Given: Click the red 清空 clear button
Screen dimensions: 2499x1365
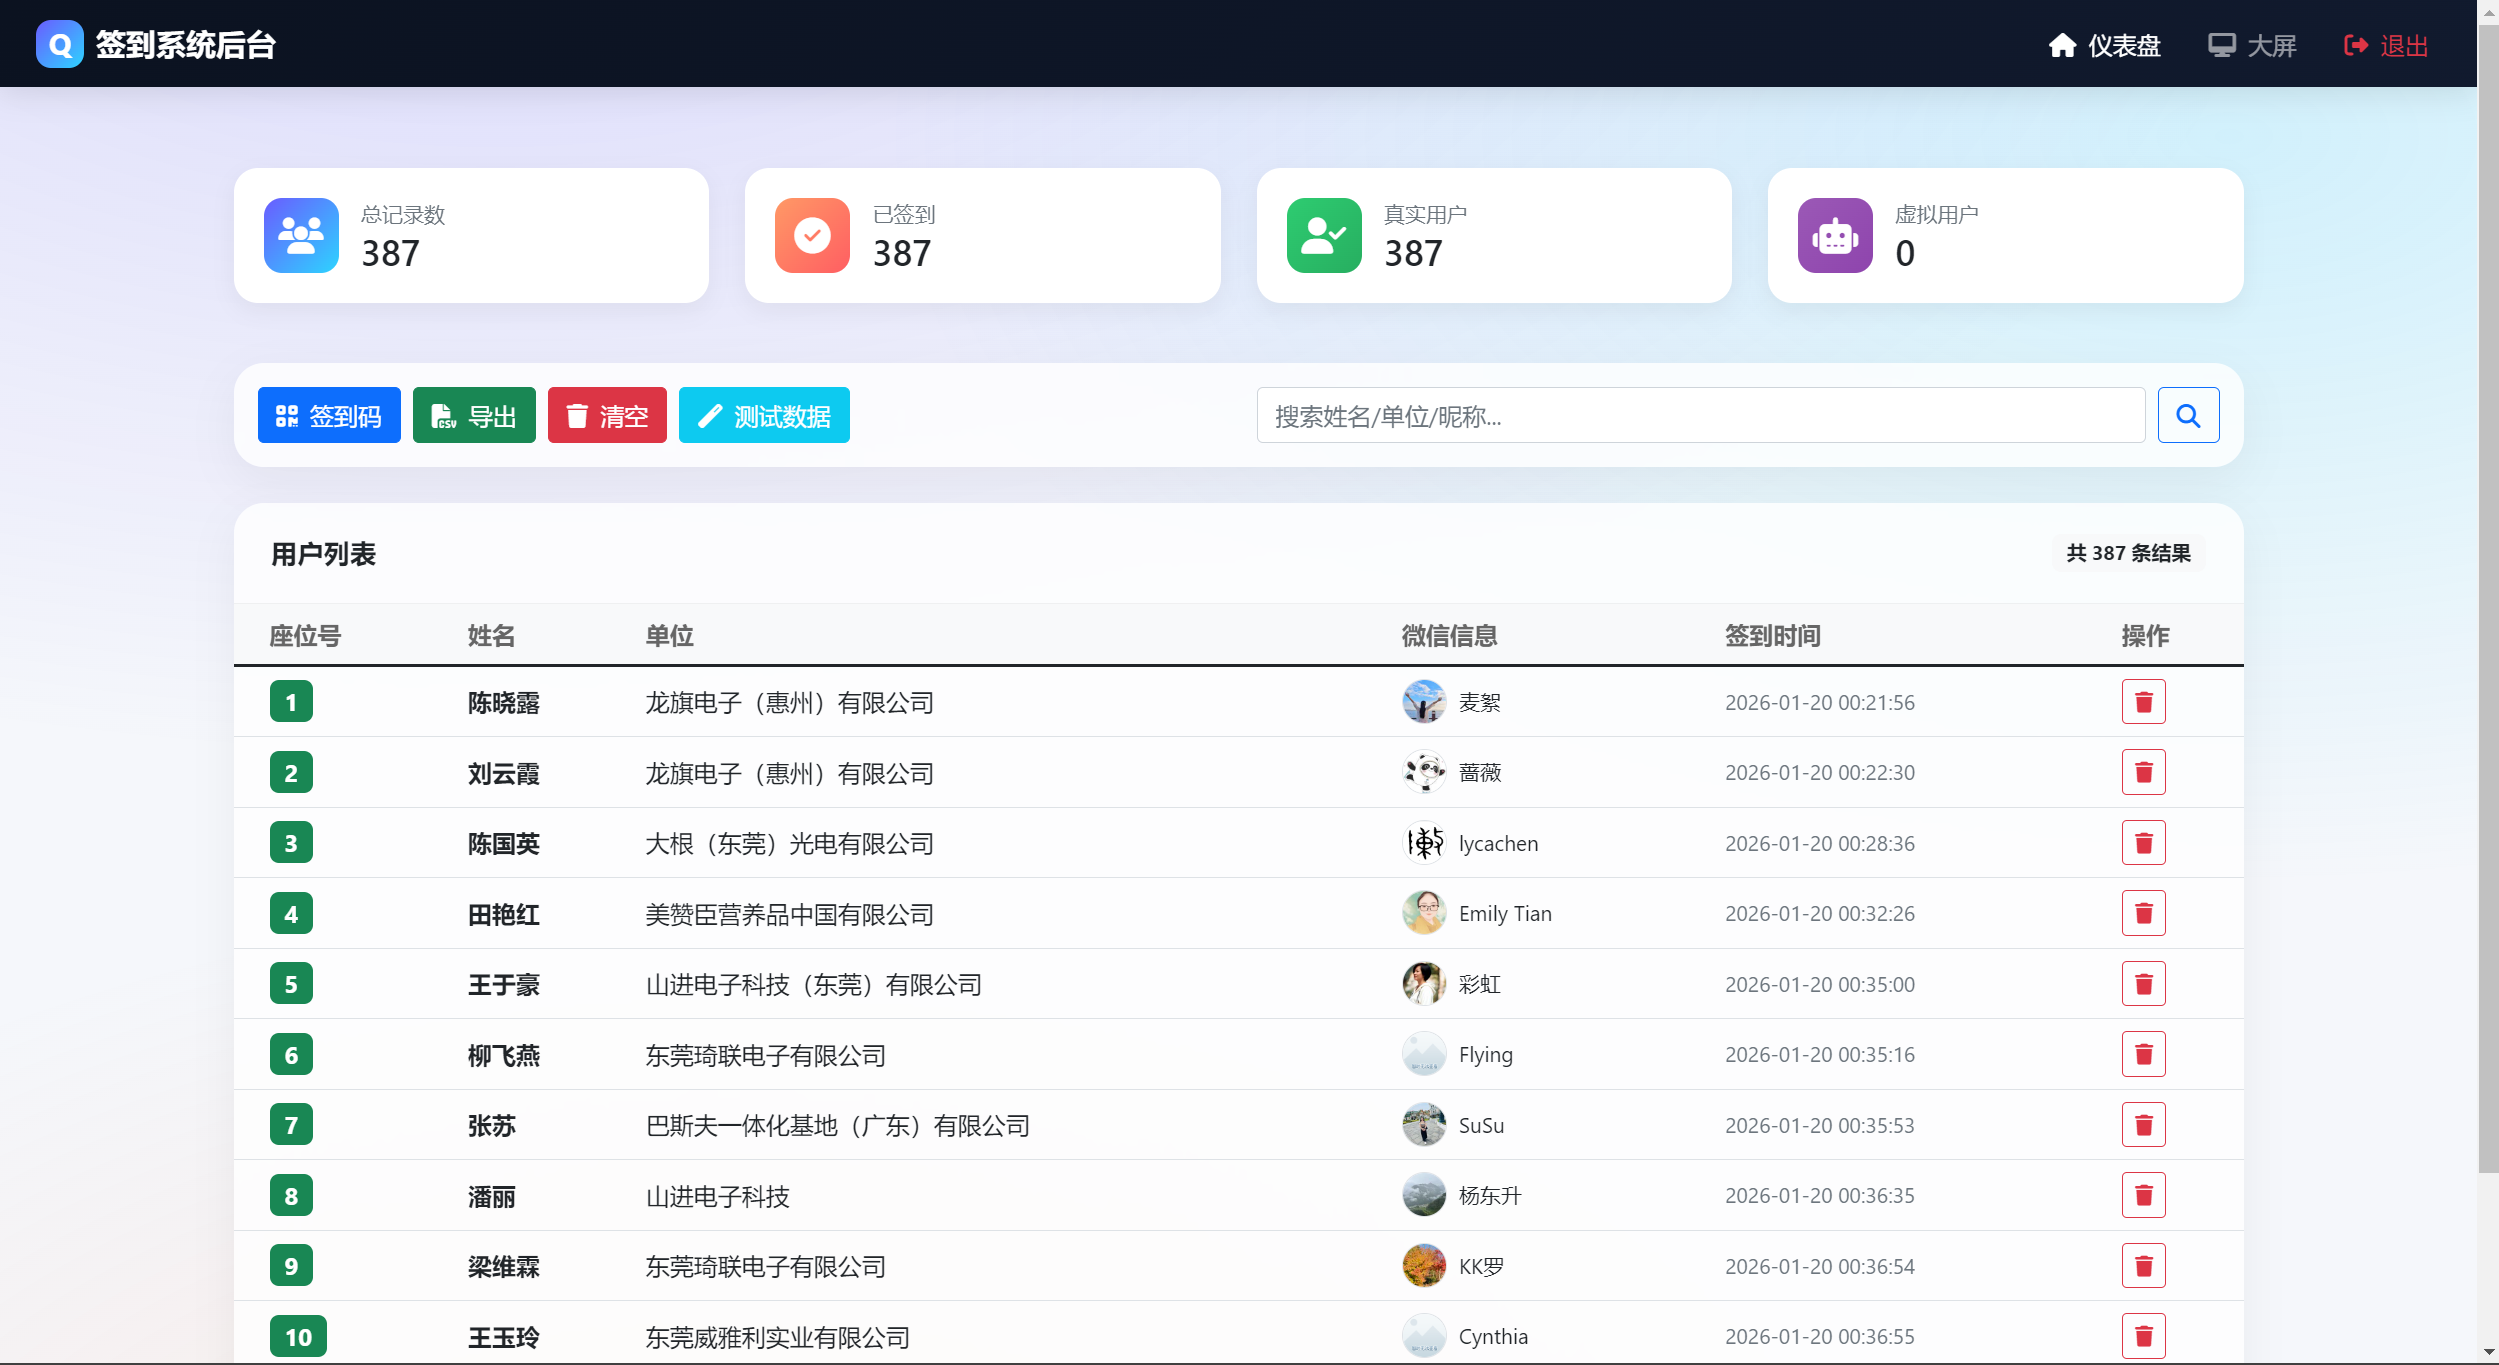Looking at the screenshot, I should point(607,415).
